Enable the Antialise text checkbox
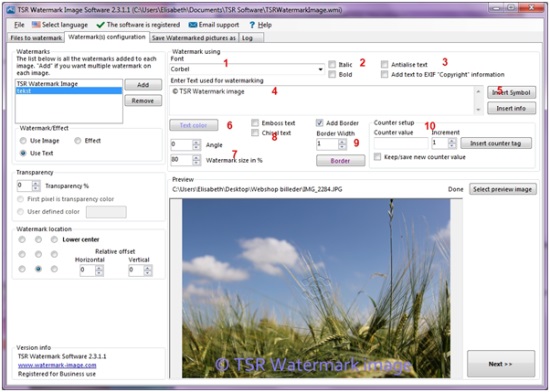 click(384, 64)
